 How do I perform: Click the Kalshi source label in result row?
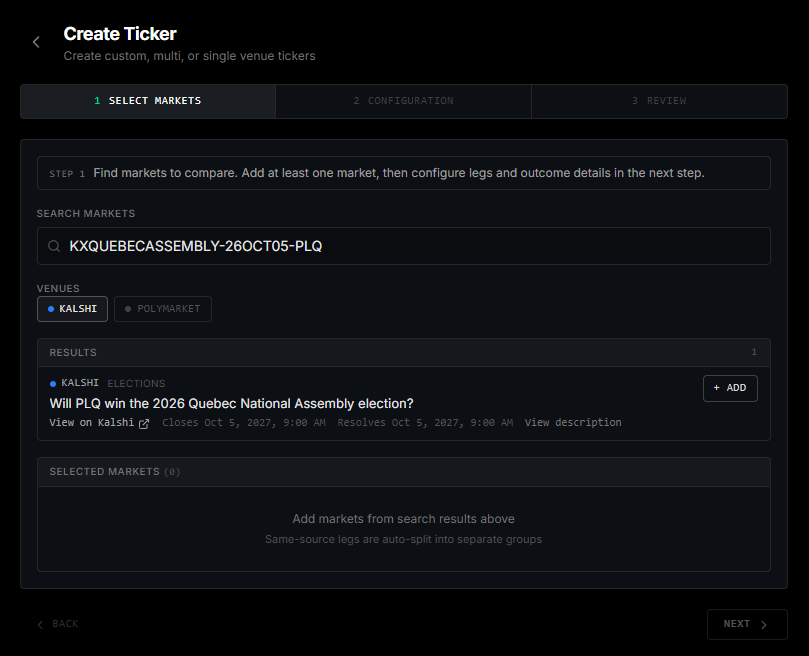80,383
